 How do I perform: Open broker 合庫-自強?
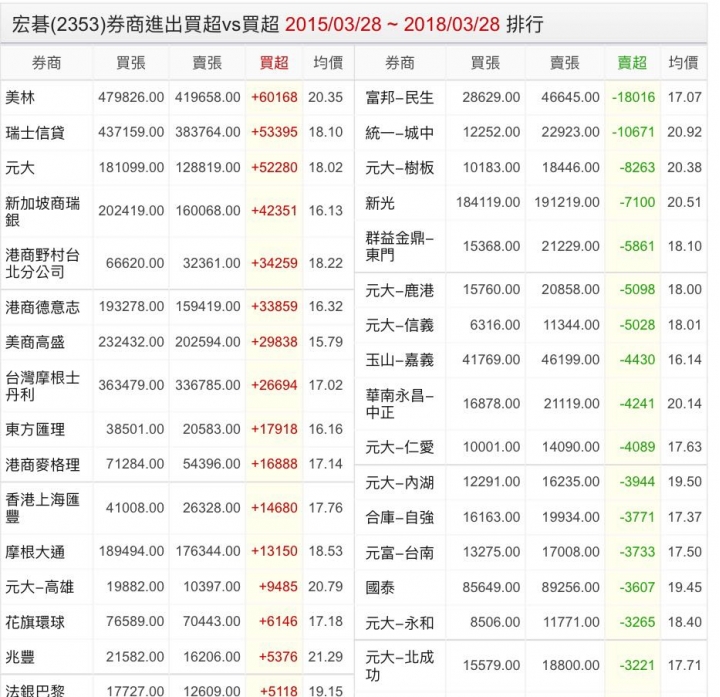399,517
